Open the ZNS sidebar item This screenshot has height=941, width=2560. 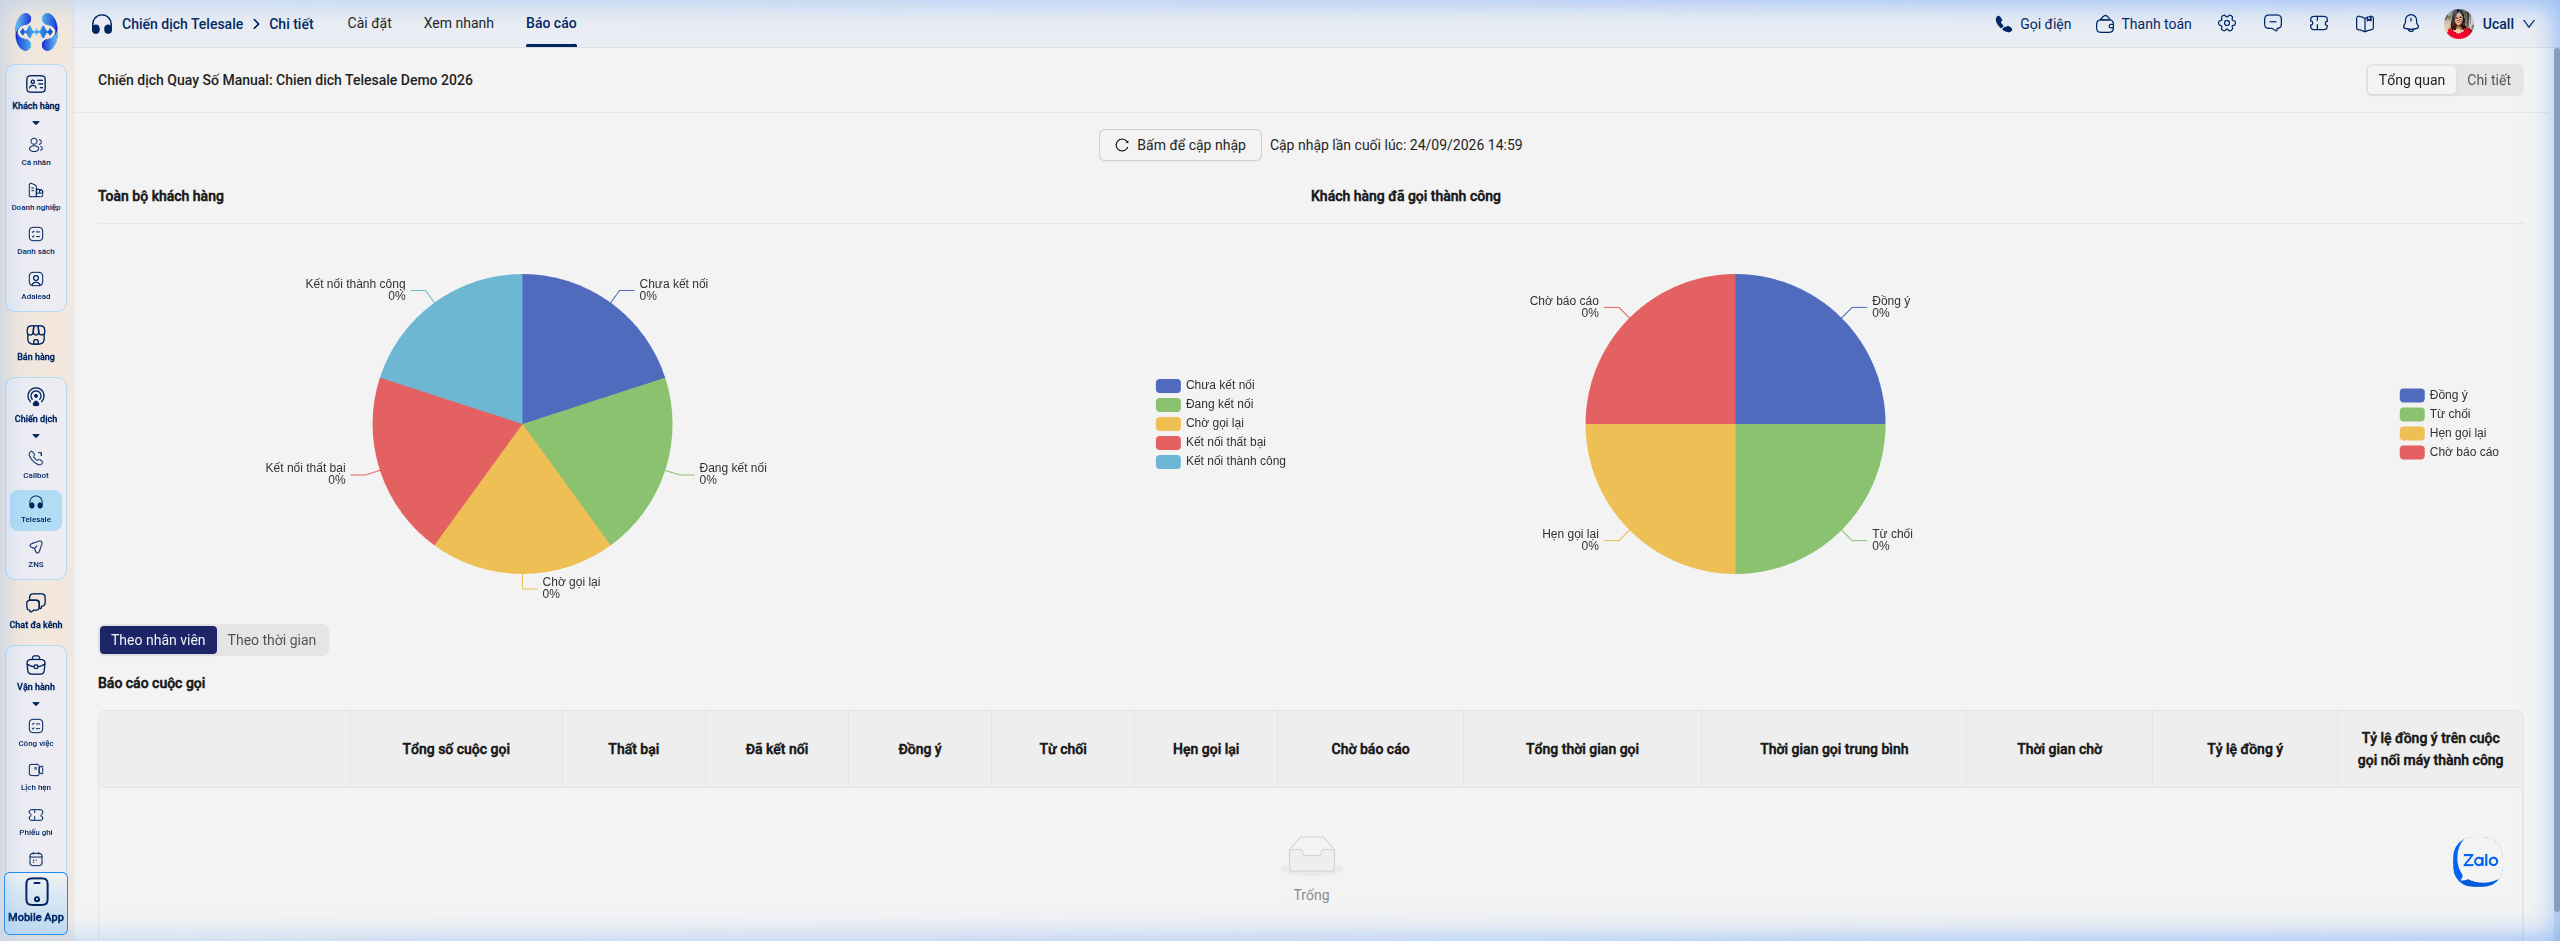coord(36,553)
